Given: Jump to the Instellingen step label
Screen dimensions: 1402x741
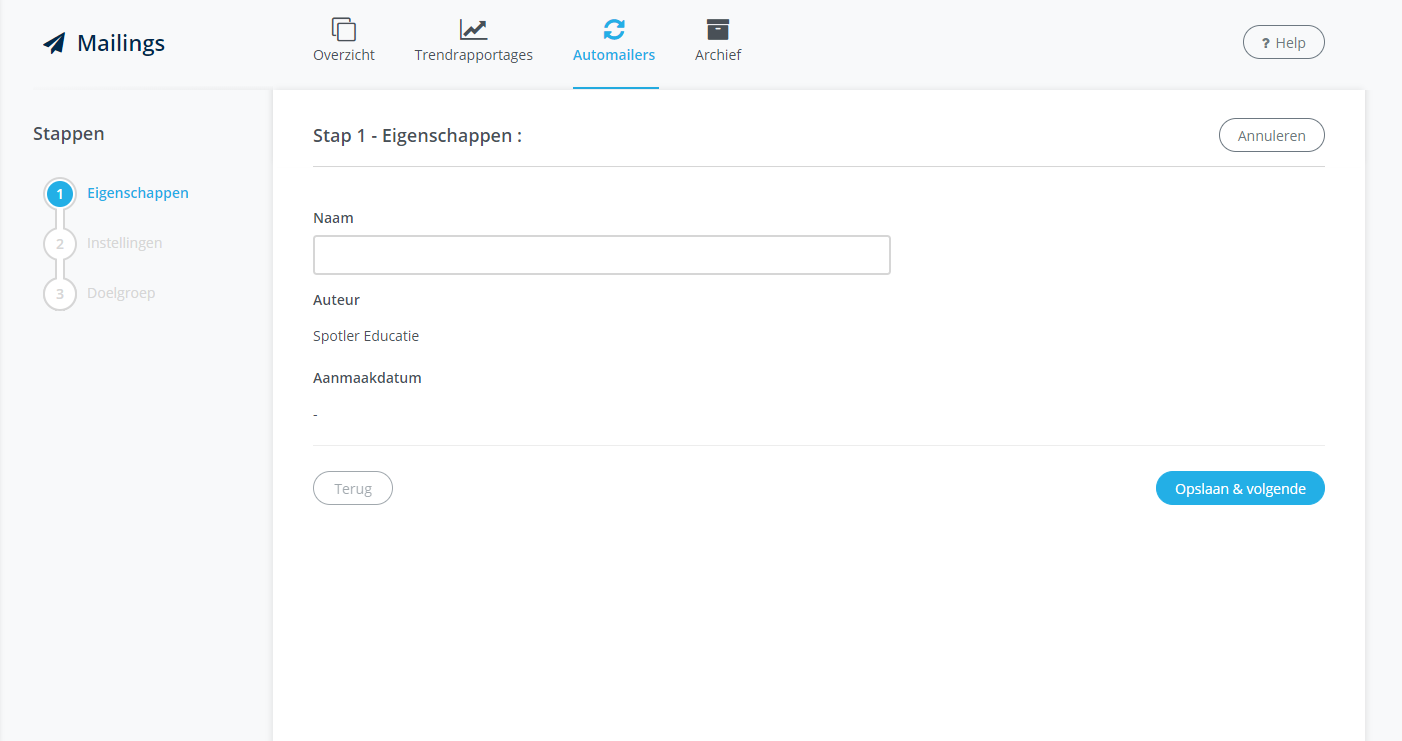Looking at the screenshot, I should pyautogui.click(x=125, y=243).
